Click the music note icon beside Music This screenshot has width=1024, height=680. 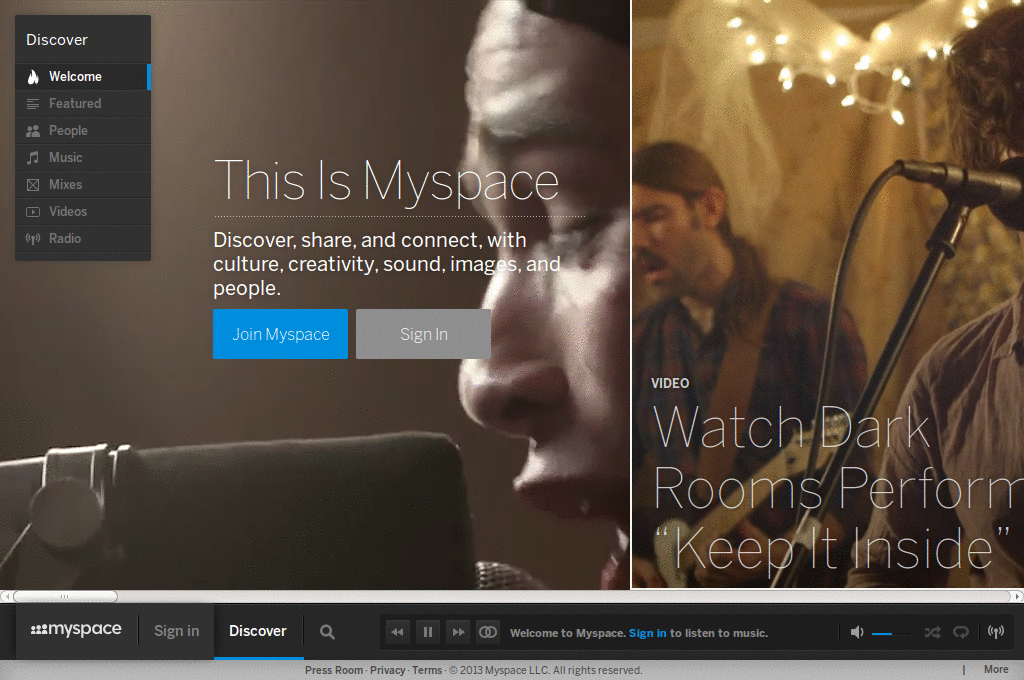coord(33,157)
